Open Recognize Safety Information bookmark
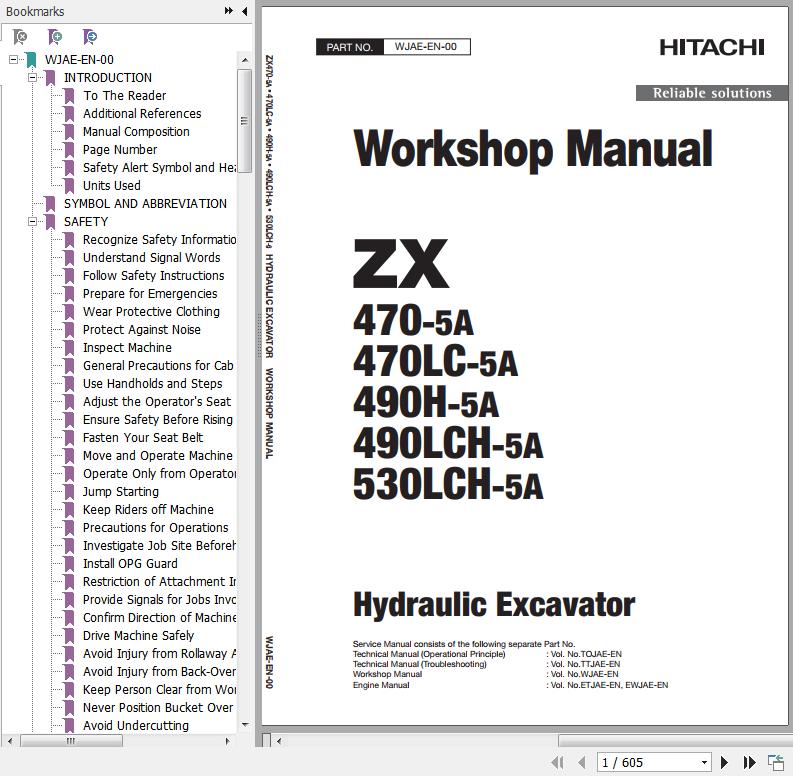This screenshot has width=793, height=776. click(x=159, y=239)
